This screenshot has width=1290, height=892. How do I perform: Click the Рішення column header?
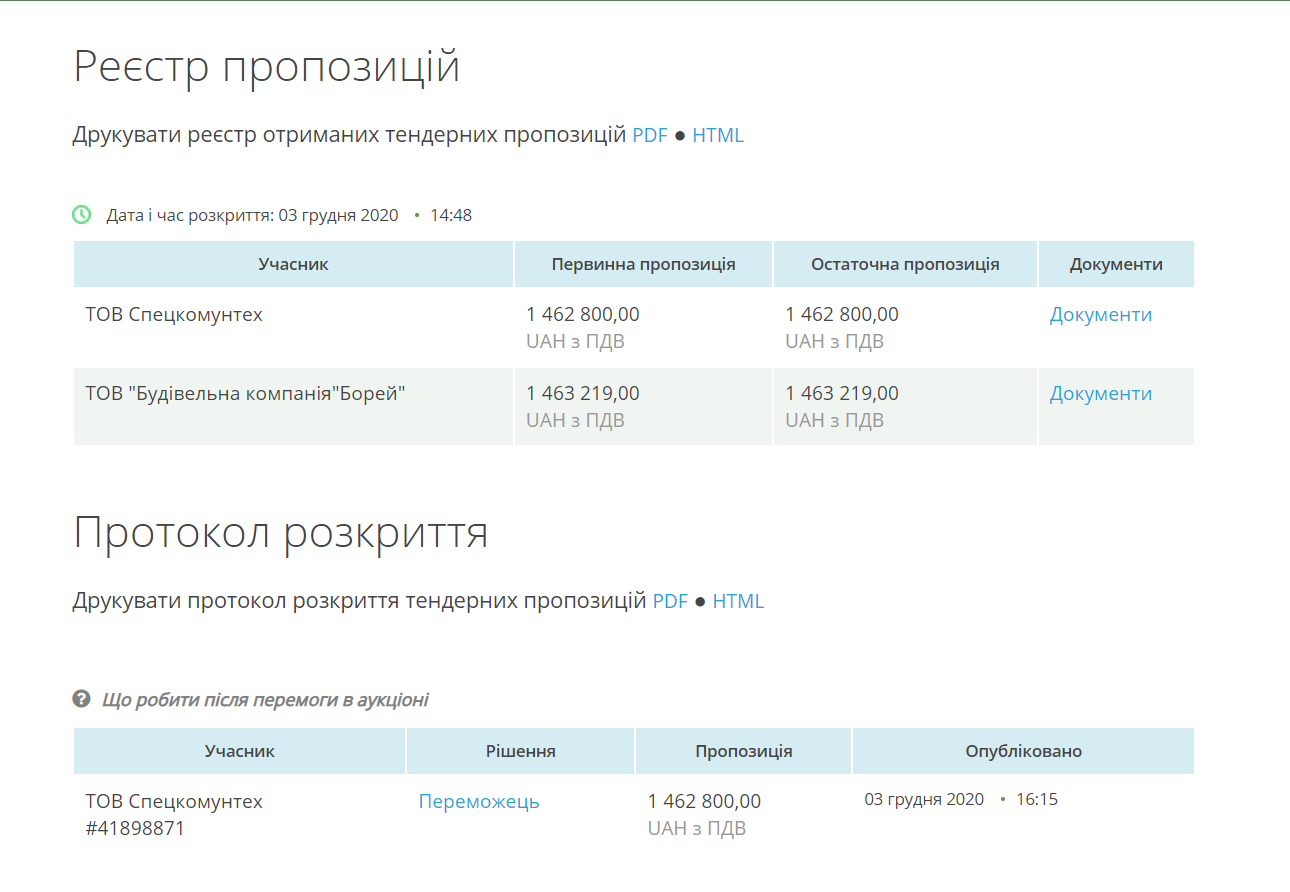[x=520, y=751]
